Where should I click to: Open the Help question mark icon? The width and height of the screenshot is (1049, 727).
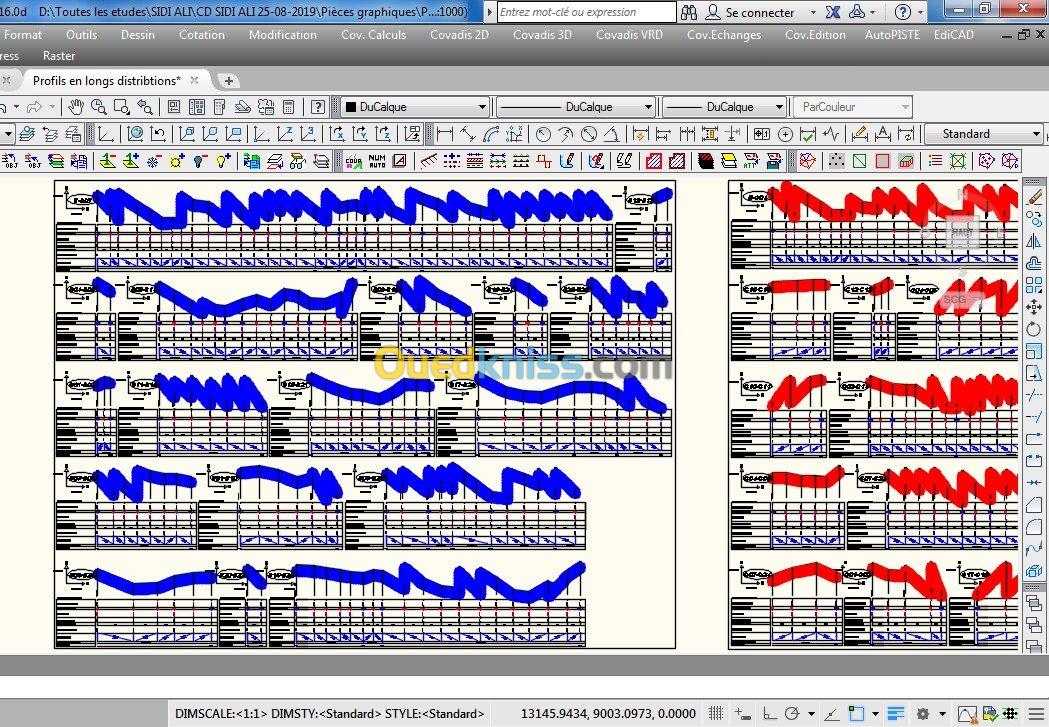(318, 107)
